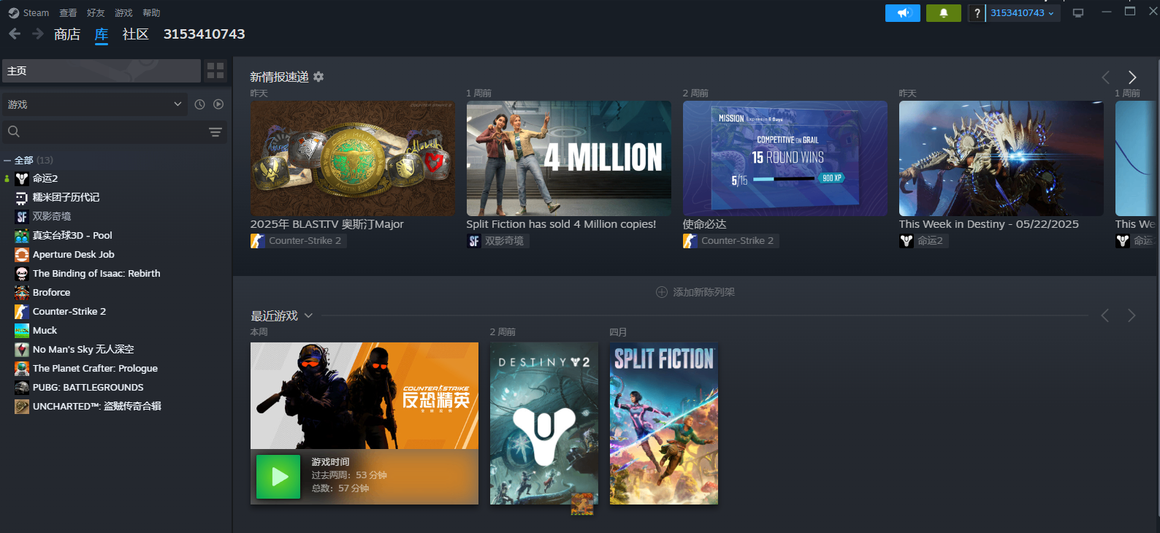This screenshot has width=1160, height=533.
Task: Switch to the grid collections view icon
Action: [x=215, y=71]
